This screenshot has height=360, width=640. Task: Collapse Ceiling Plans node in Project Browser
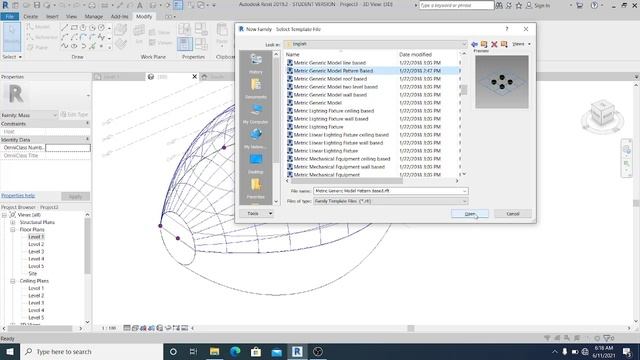tap(13, 281)
